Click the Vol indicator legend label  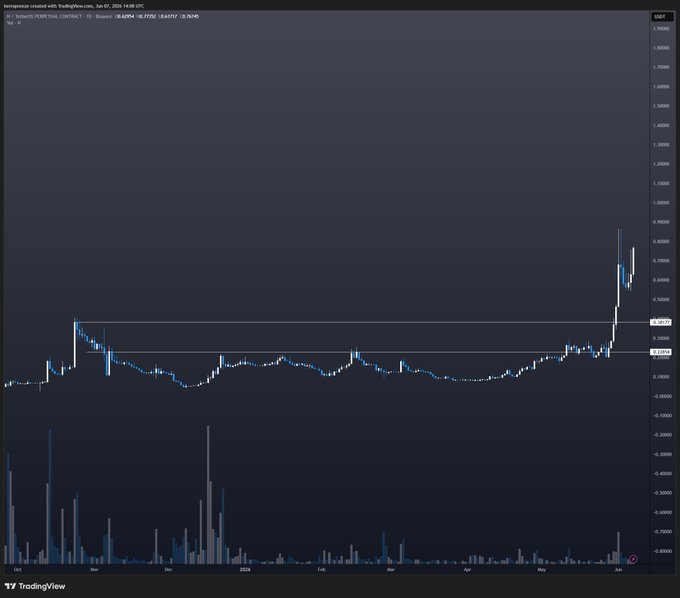pos(14,23)
